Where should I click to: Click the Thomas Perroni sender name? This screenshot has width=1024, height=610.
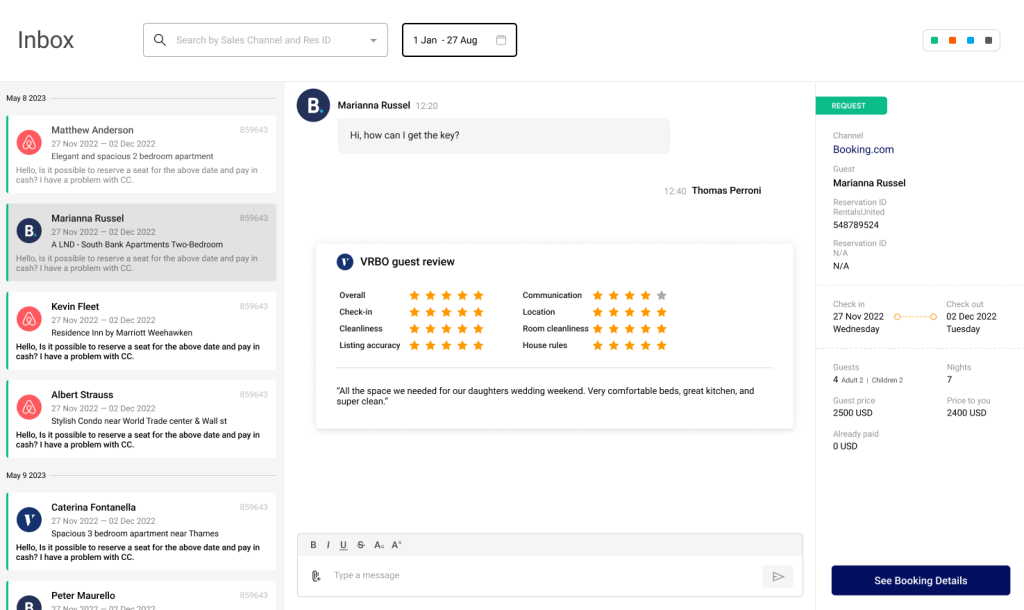click(726, 191)
